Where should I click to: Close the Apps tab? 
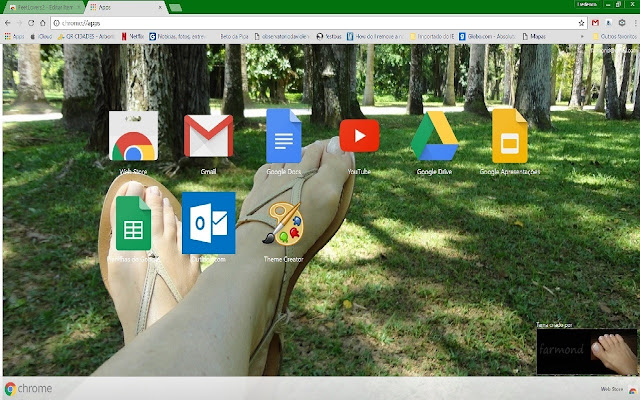[160, 7]
